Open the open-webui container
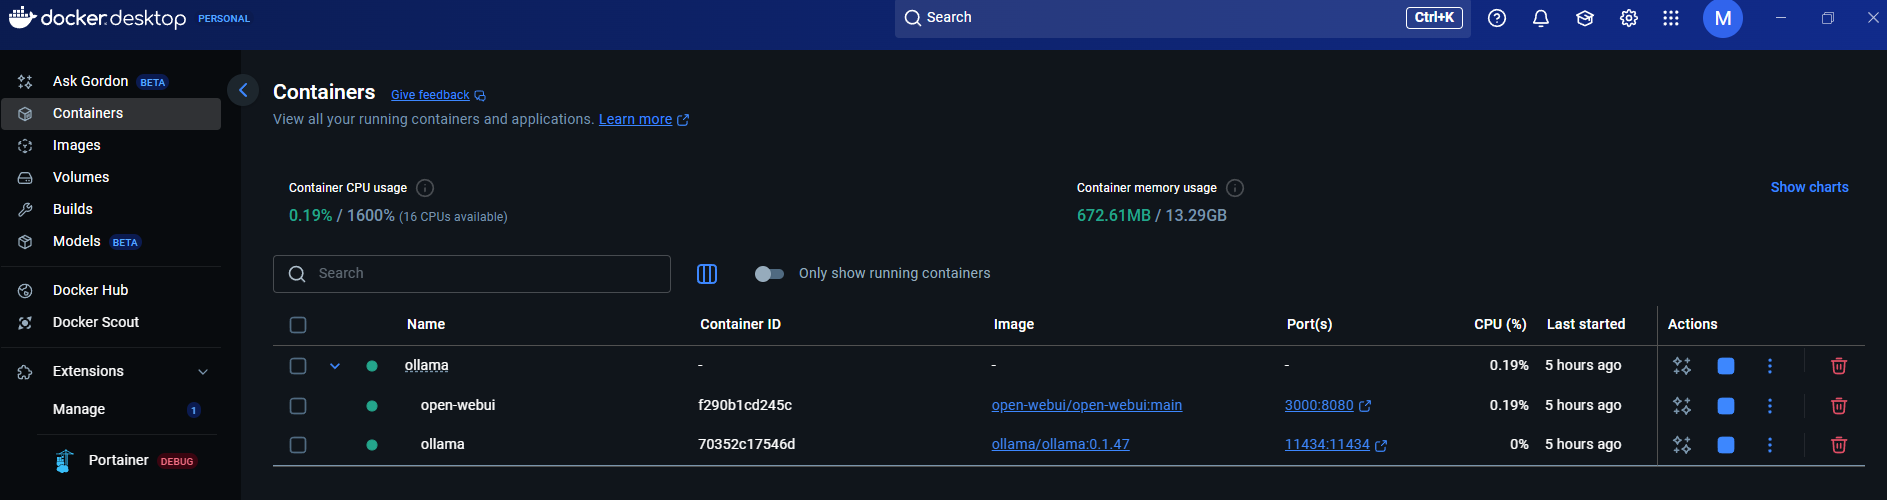 point(458,405)
